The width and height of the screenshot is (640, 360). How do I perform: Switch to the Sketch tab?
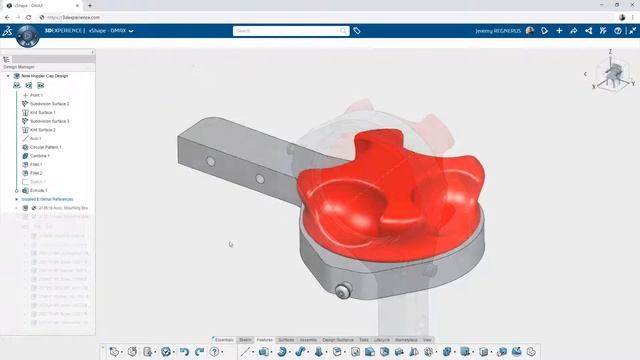(x=245, y=340)
